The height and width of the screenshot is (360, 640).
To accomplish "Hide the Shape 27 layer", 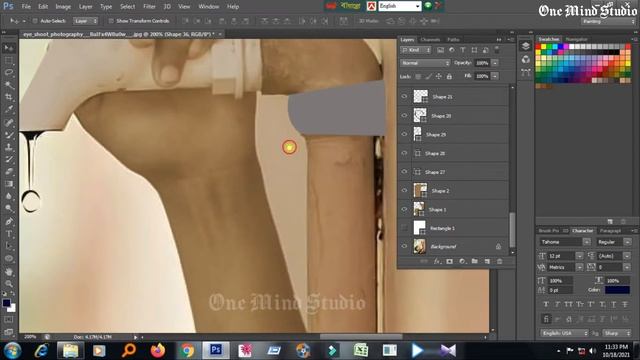I will (404, 172).
